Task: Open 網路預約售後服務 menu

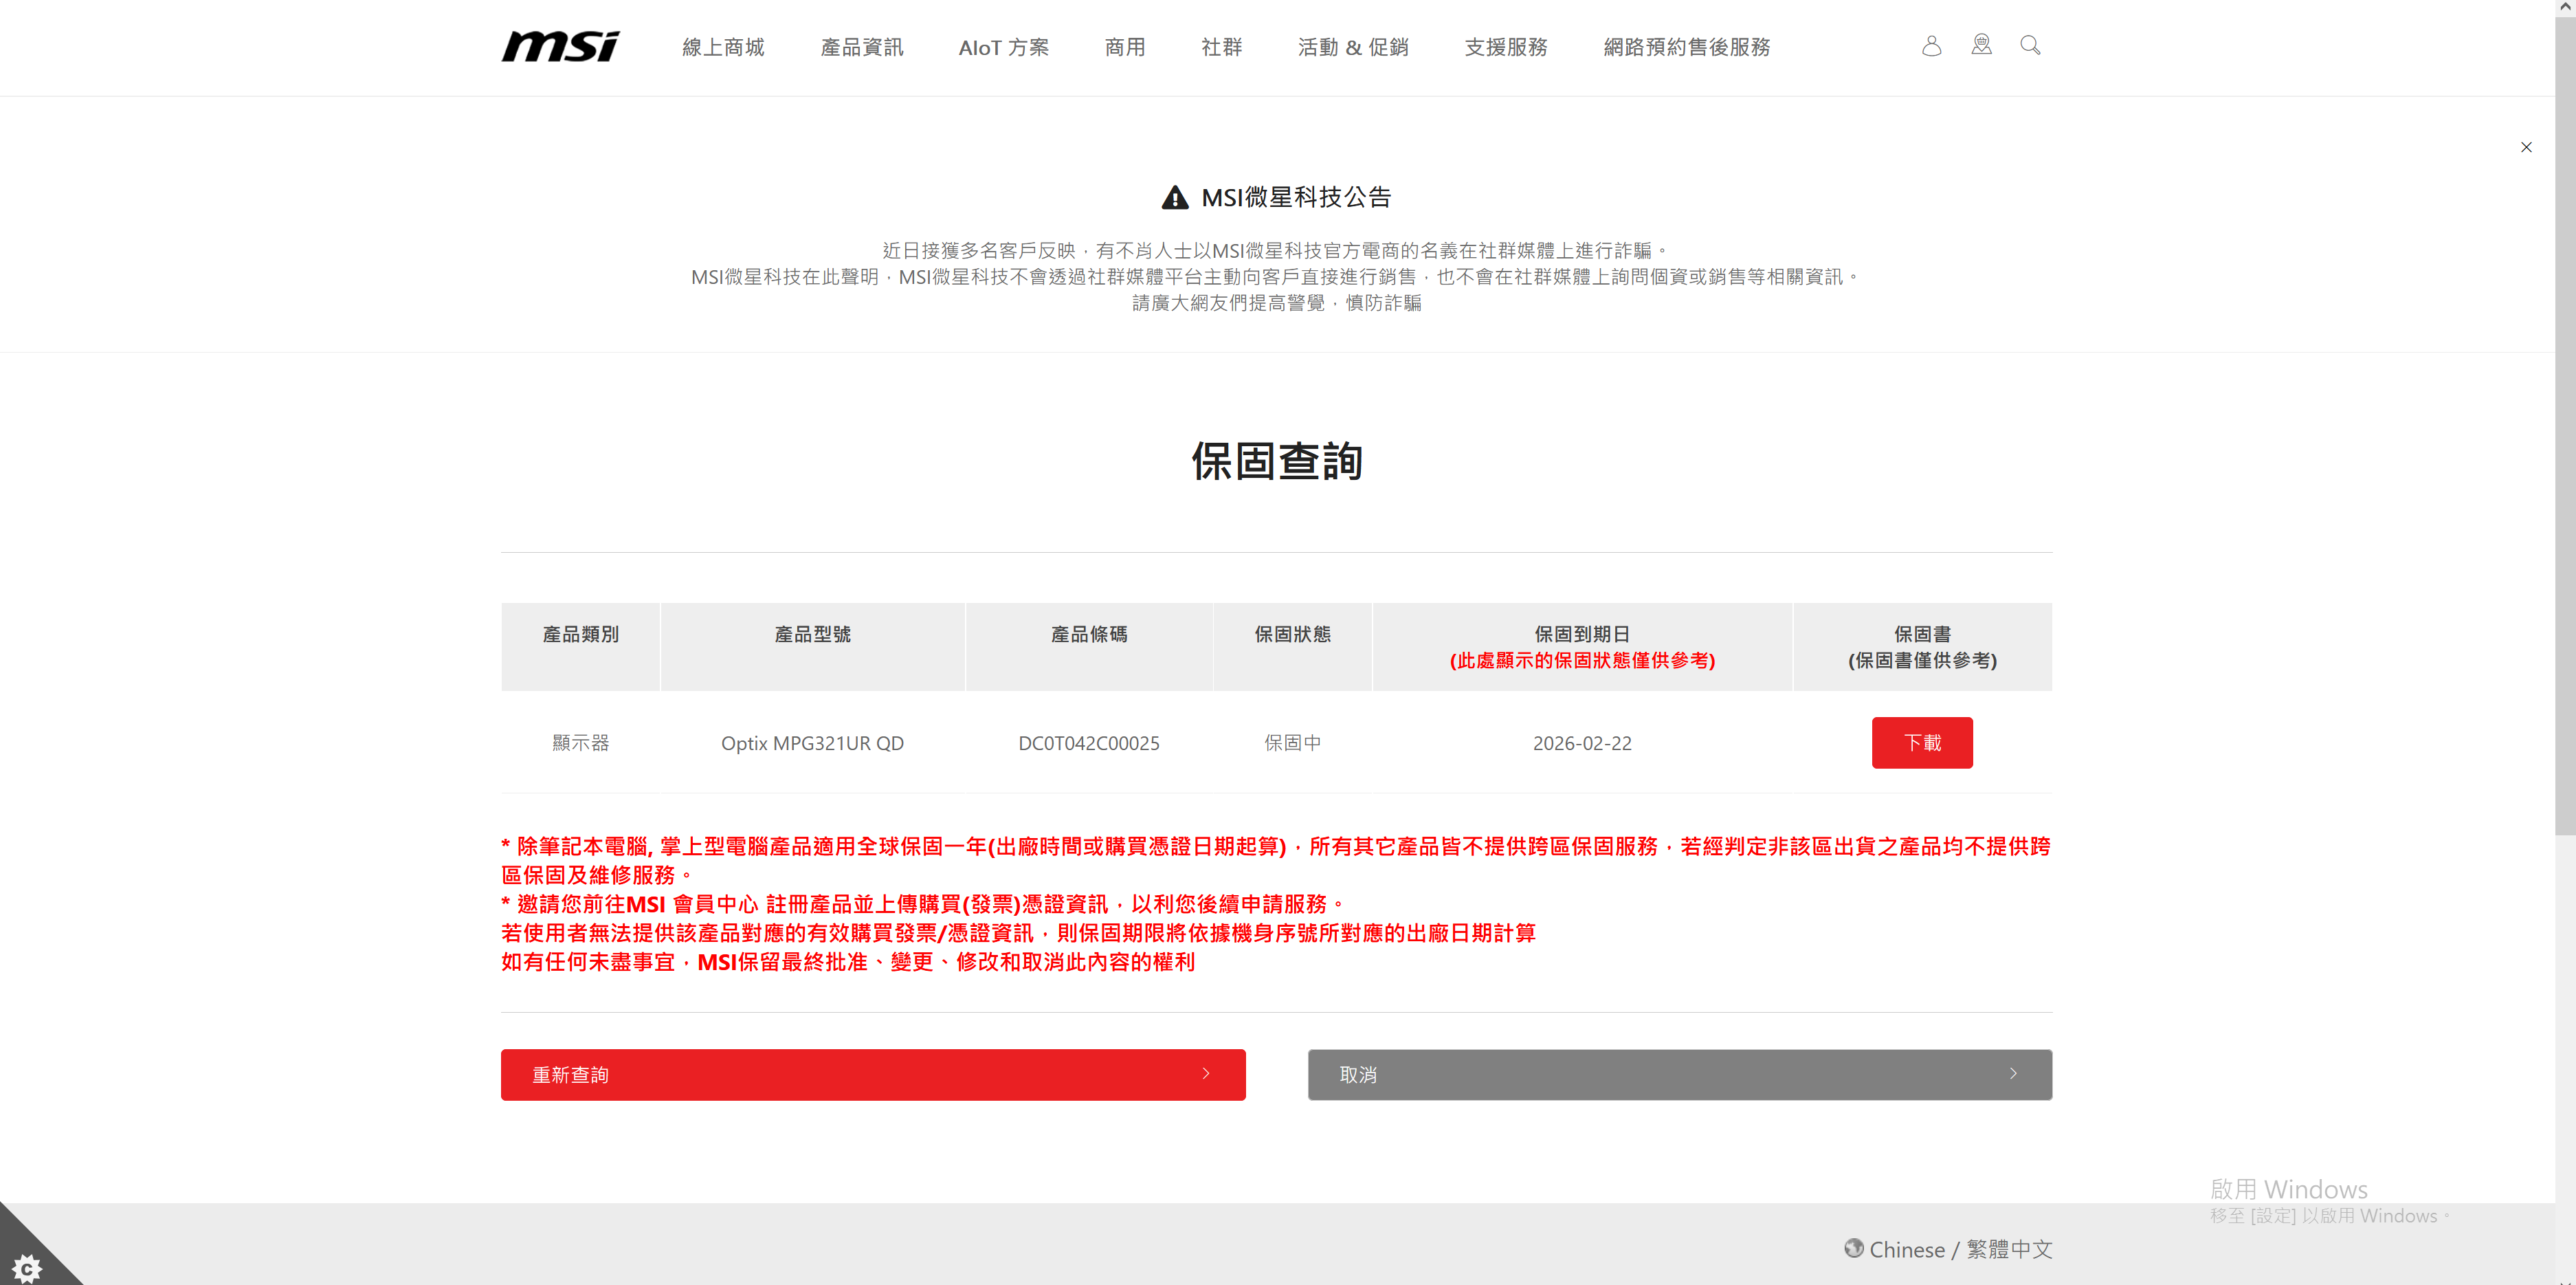Action: [x=1687, y=47]
